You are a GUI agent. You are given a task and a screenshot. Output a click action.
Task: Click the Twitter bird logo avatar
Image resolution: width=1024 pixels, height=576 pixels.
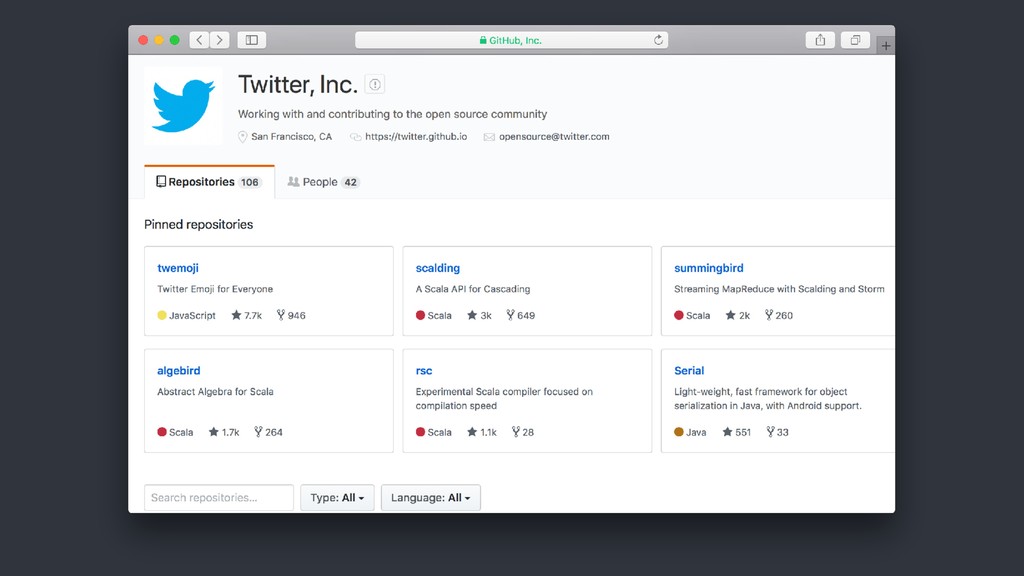click(x=184, y=106)
